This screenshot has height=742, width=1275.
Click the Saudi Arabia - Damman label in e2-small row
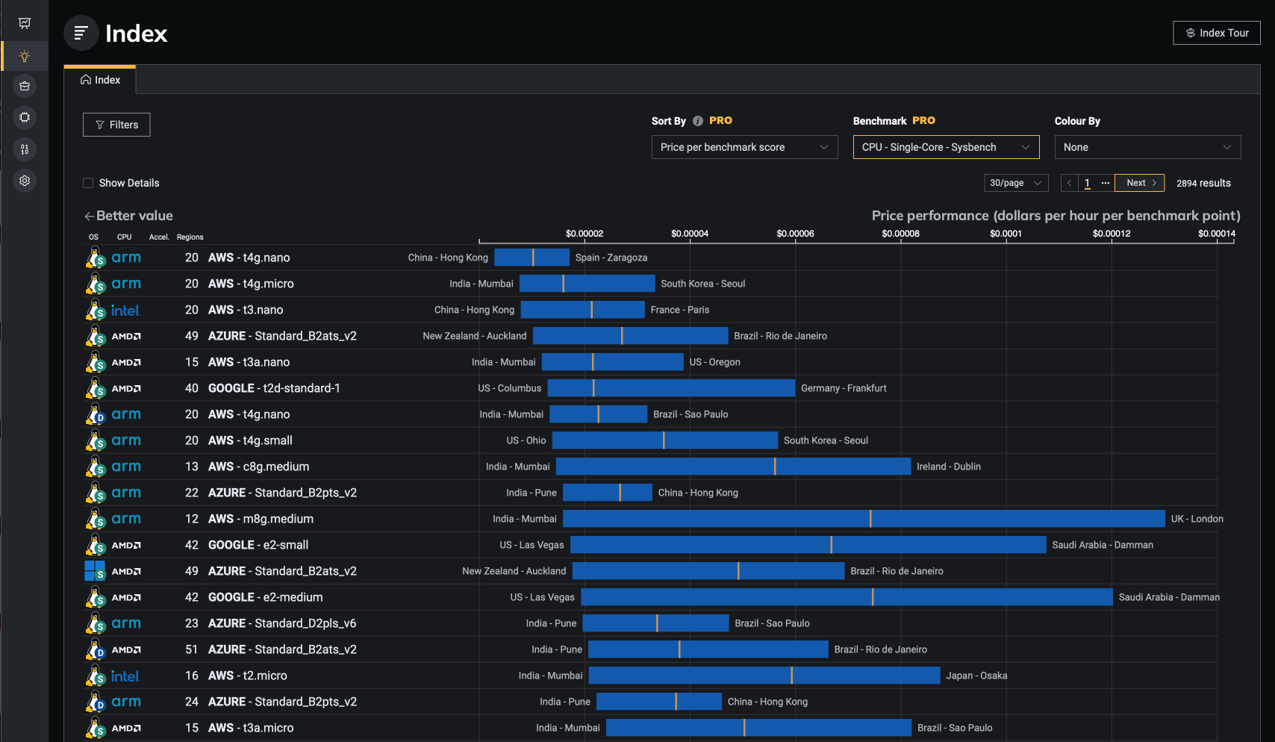click(1102, 545)
